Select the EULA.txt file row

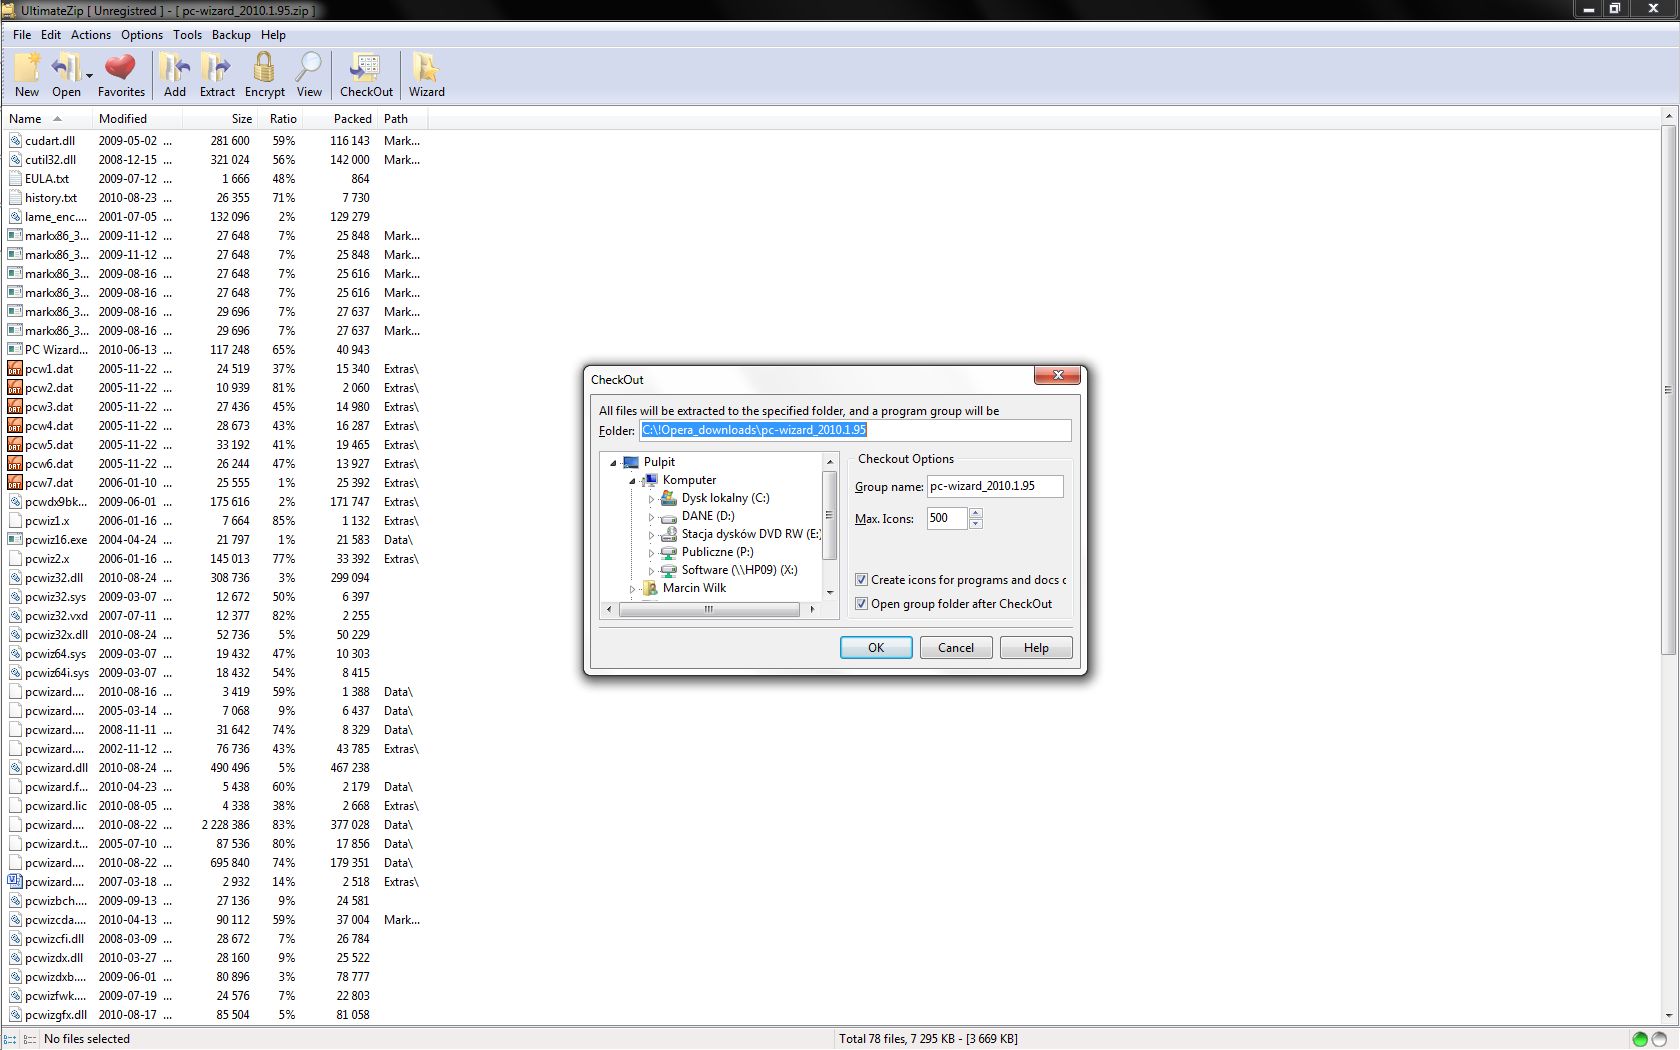click(x=215, y=179)
